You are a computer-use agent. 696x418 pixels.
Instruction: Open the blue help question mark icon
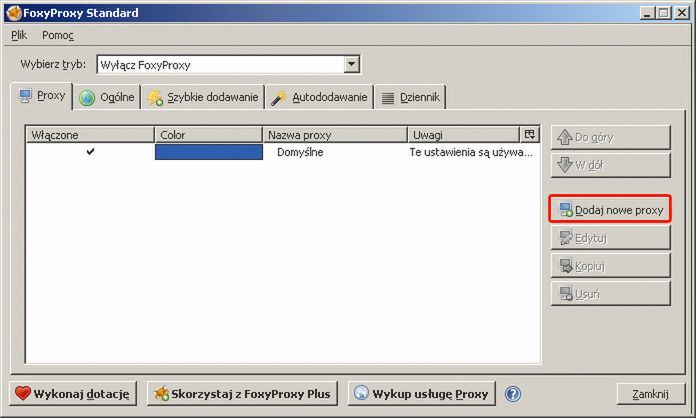(x=513, y=394)
